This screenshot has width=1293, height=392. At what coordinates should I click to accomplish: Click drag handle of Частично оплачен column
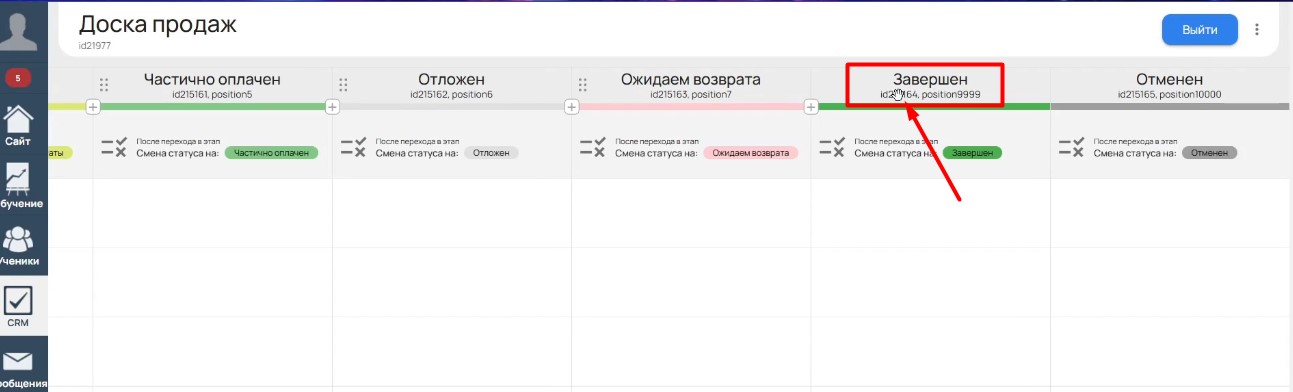pyautogui.click(x=104, y=85)
